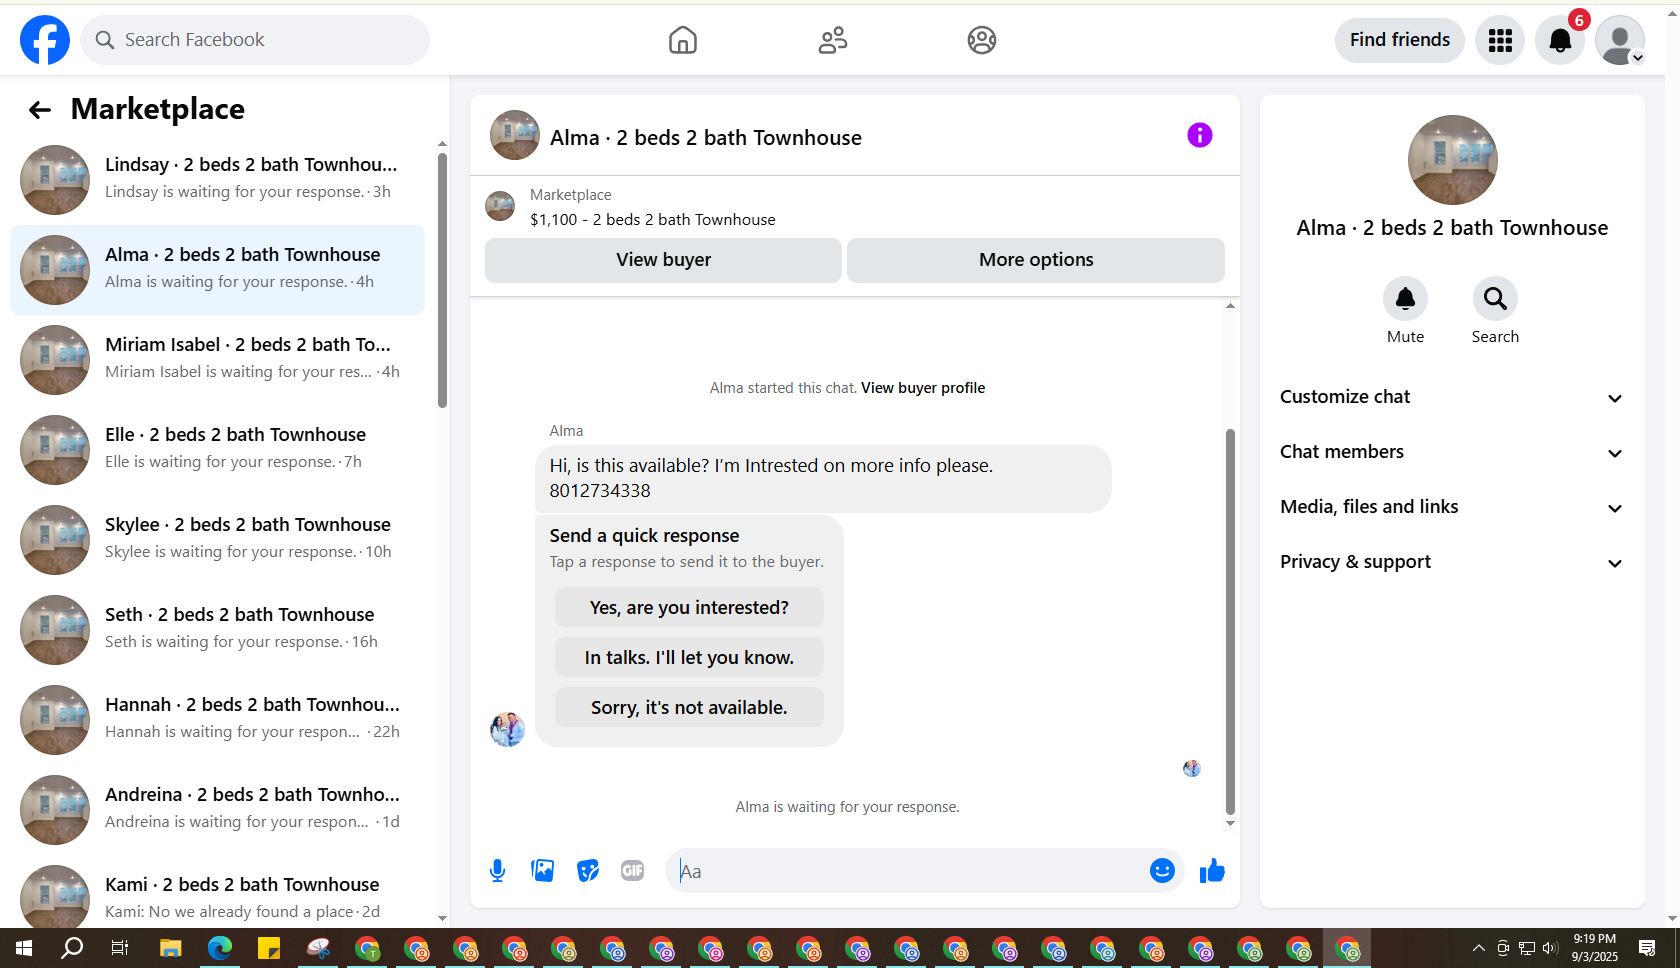Open conversation information purple icon

tap(1200, 135)
